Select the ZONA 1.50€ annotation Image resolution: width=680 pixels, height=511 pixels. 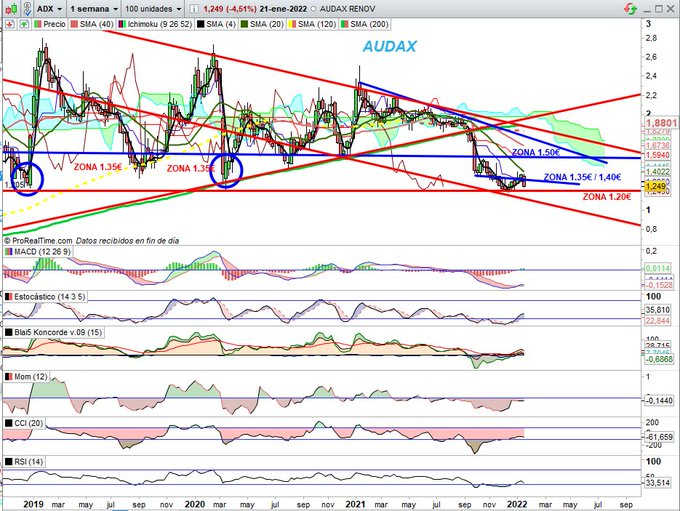[x=536, y=152]
